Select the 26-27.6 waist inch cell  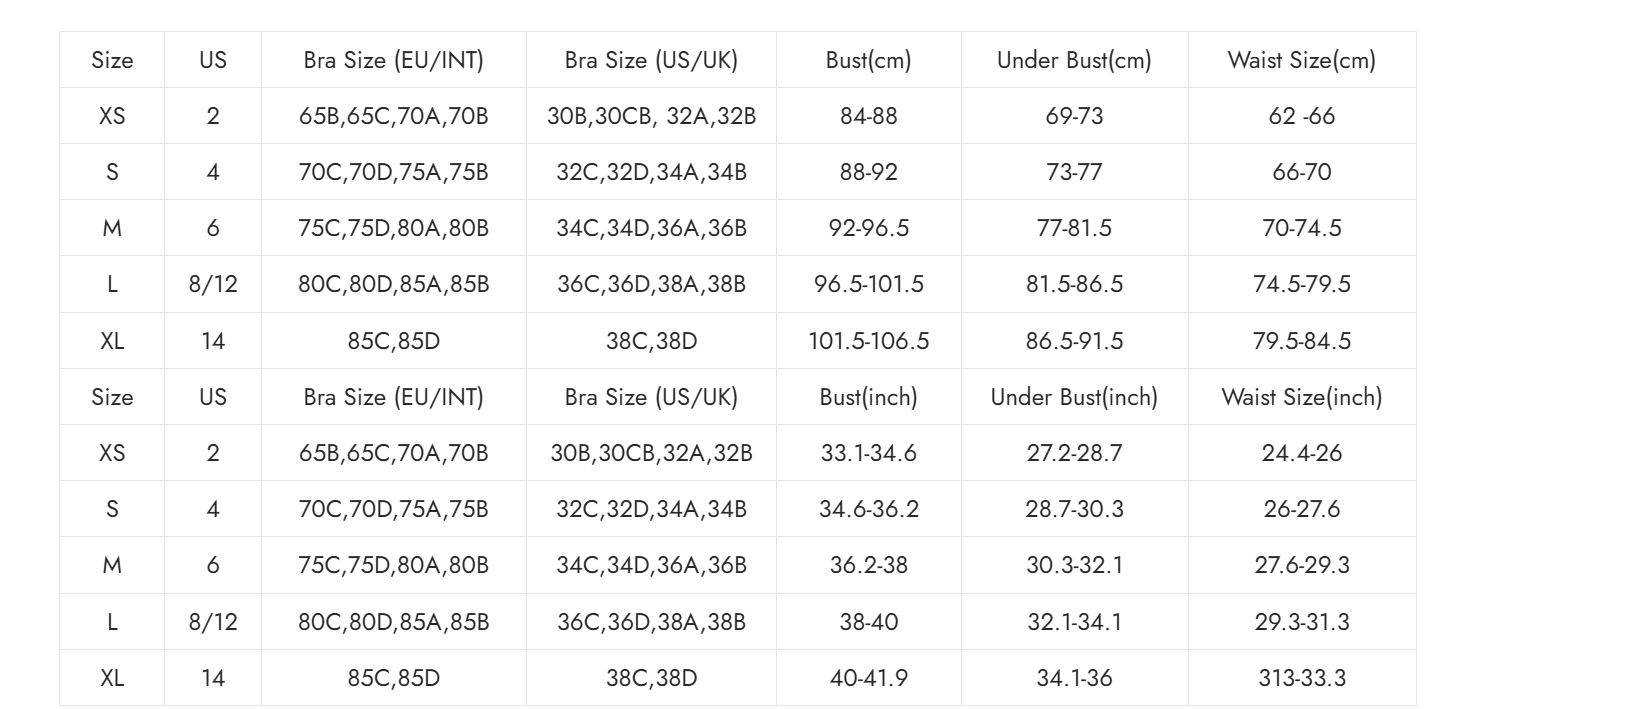coord(1301,509)
